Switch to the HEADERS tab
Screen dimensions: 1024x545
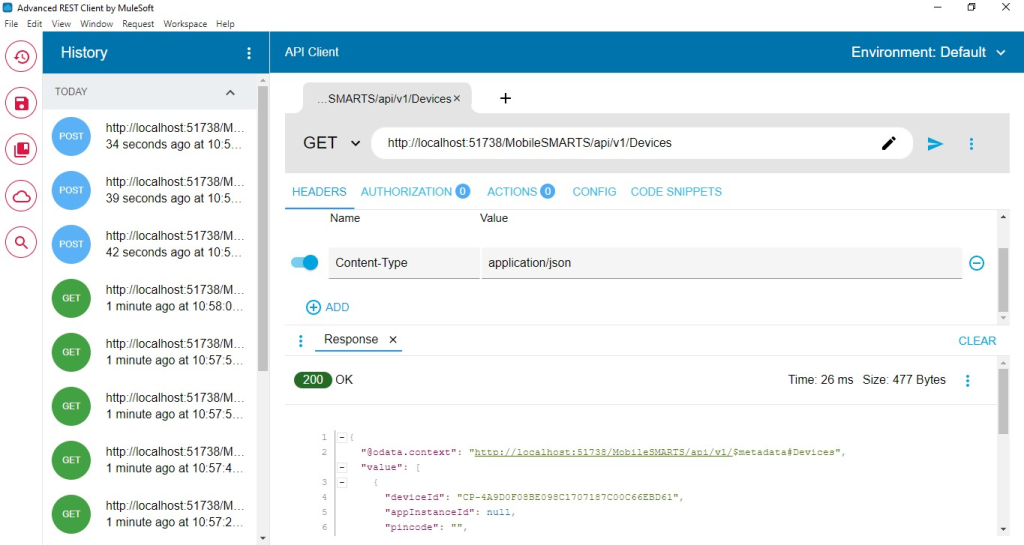click(x=319, y=192)
